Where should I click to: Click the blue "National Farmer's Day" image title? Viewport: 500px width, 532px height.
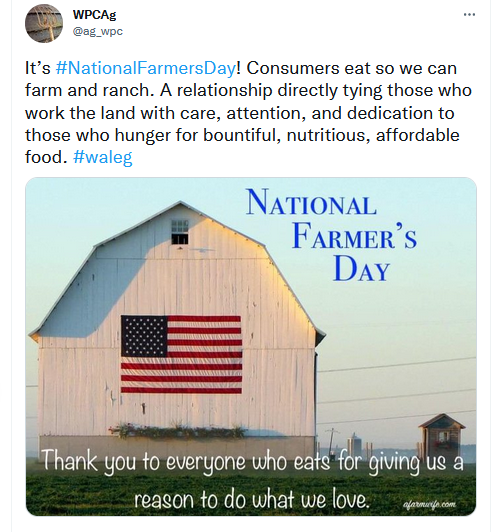coord(331,235)
